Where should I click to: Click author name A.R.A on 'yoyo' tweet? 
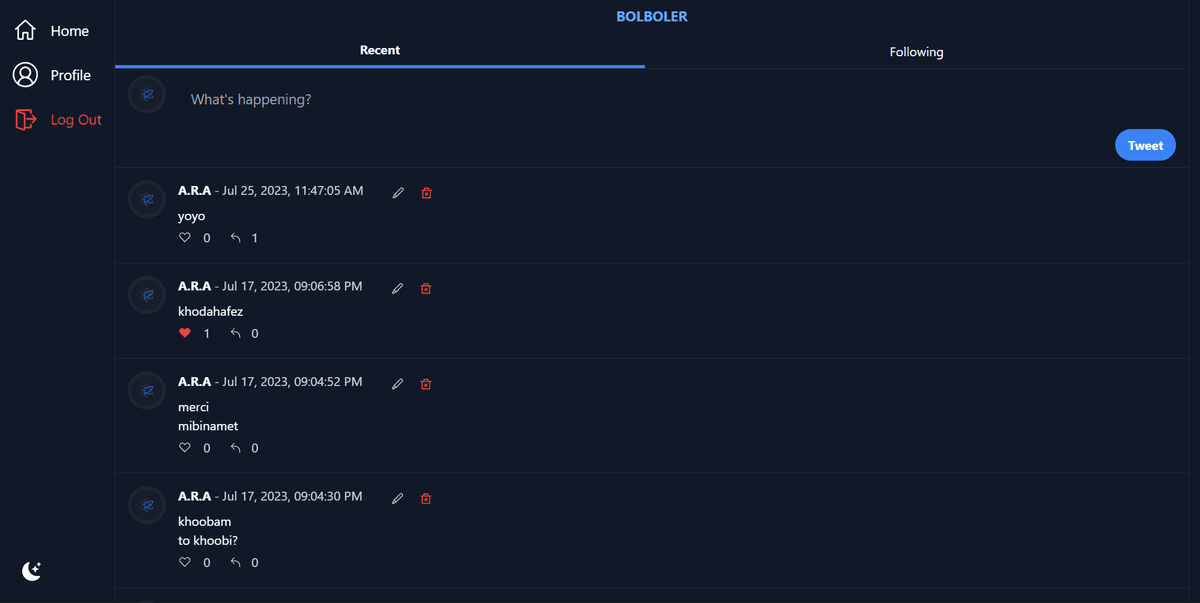pos(194,190)
